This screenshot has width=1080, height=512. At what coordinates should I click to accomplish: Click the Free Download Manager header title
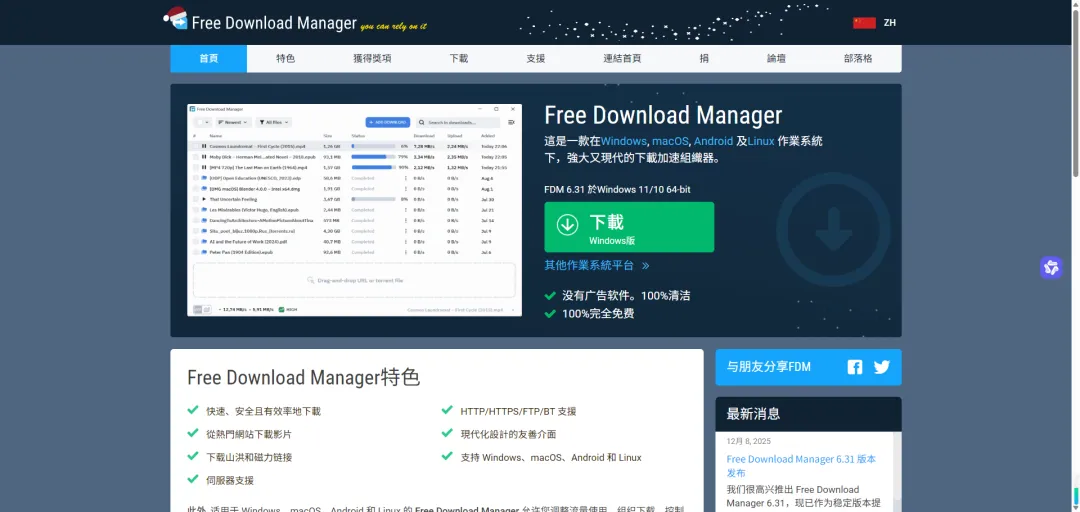[x=274, y=23]
